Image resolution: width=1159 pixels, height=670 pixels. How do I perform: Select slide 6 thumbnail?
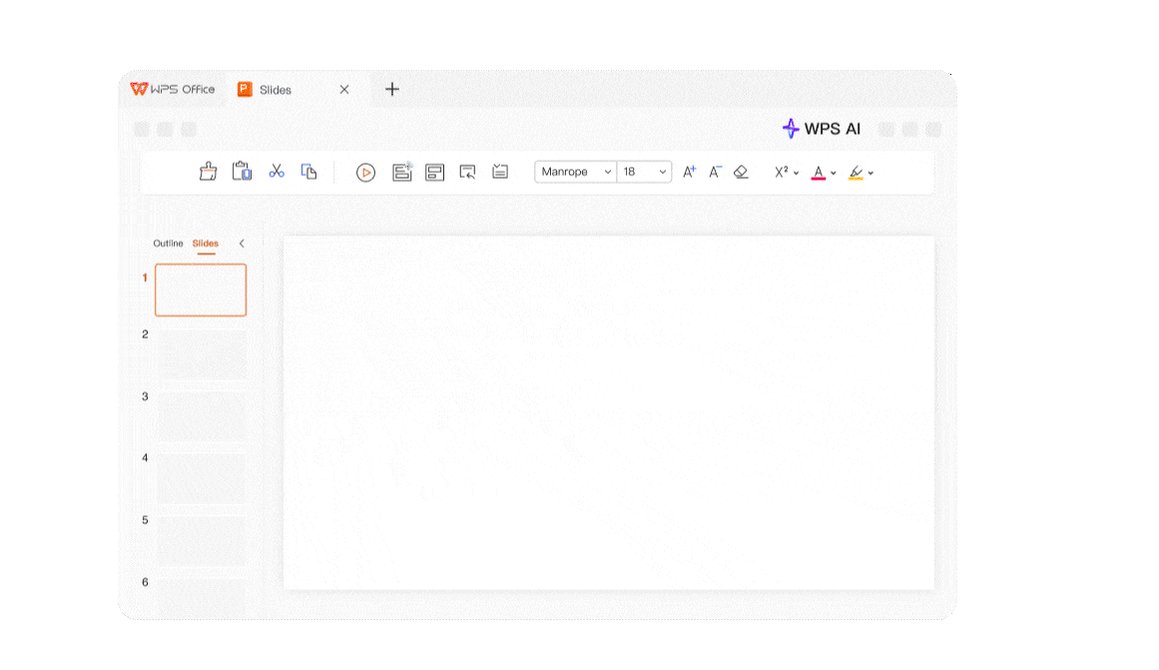pyautogui.click(x=202, y=598)
